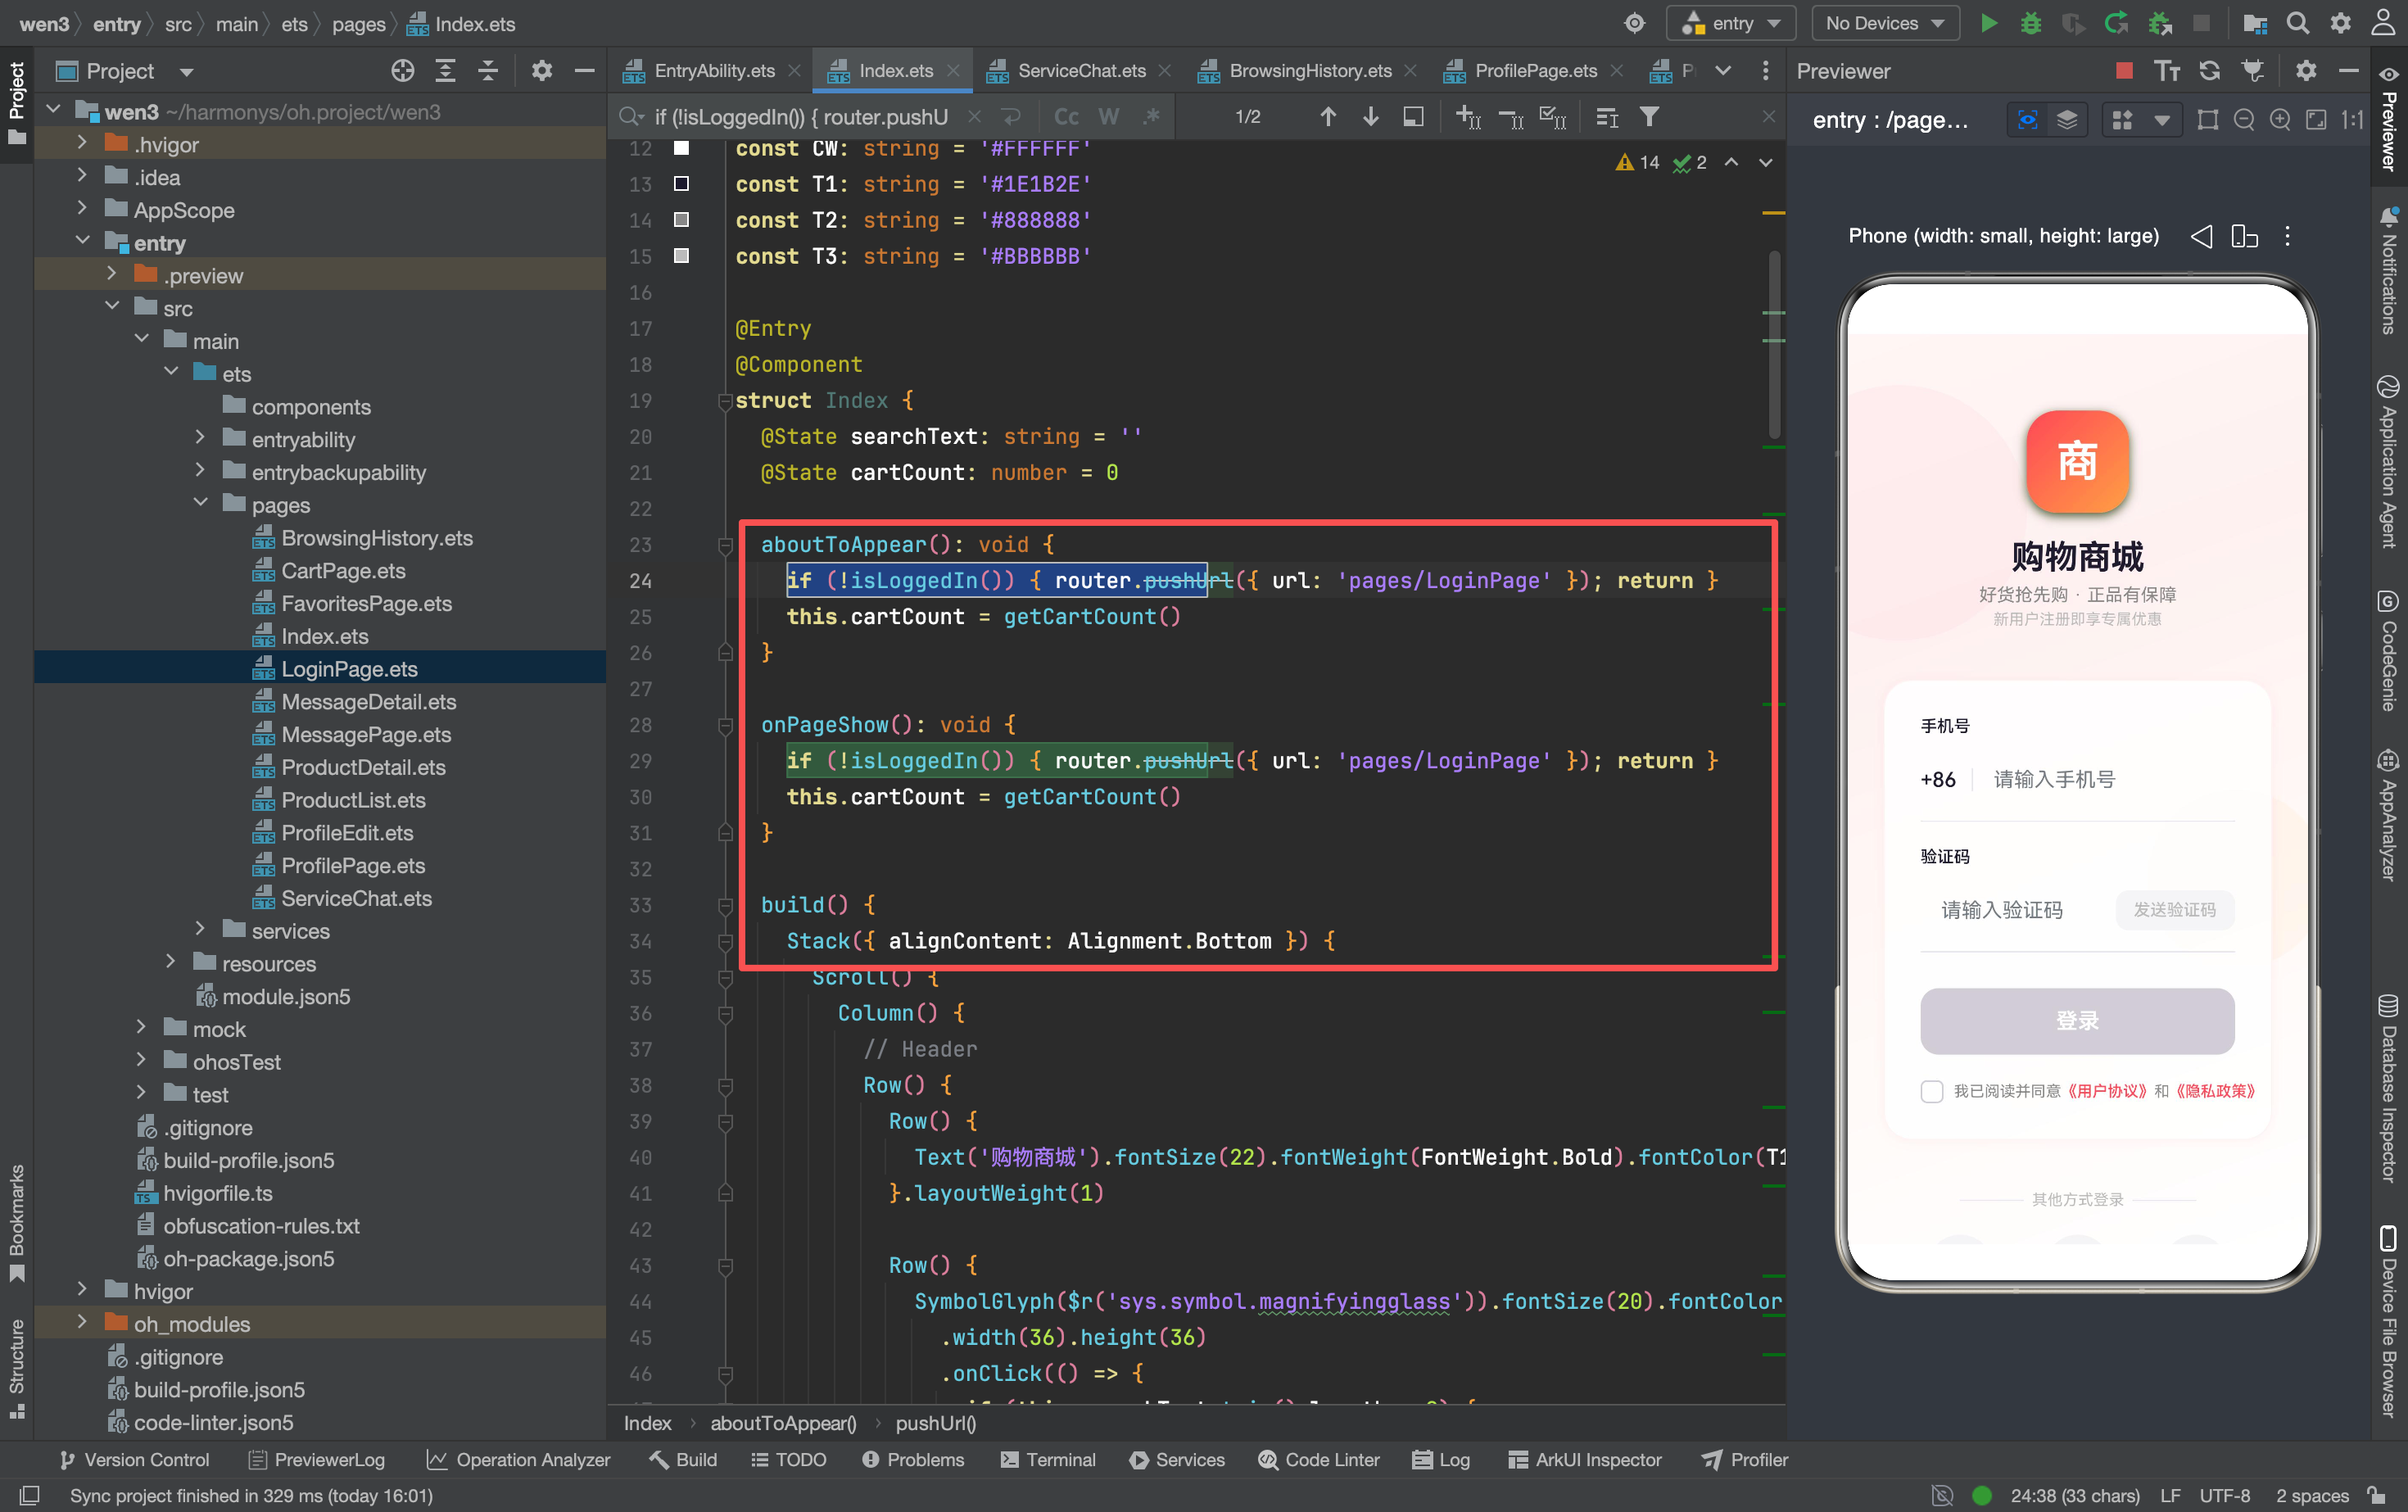Image resolution: width=2408 pixels, height=1512 pixels.
Task: Click the attach debugger to process icon
Action: pyautogui.click(x=2159, y=23)
